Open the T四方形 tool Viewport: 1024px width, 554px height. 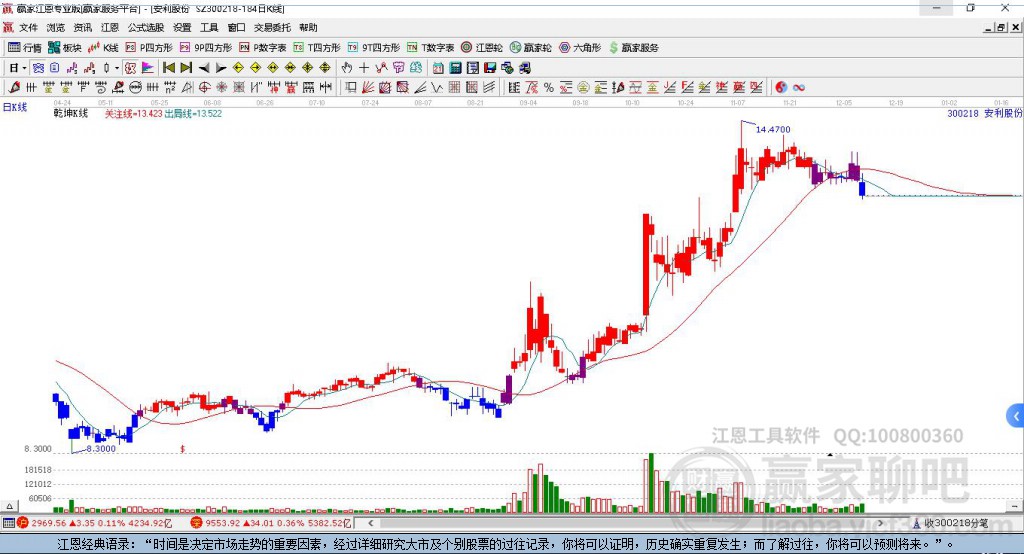click(x=317, y=48)
